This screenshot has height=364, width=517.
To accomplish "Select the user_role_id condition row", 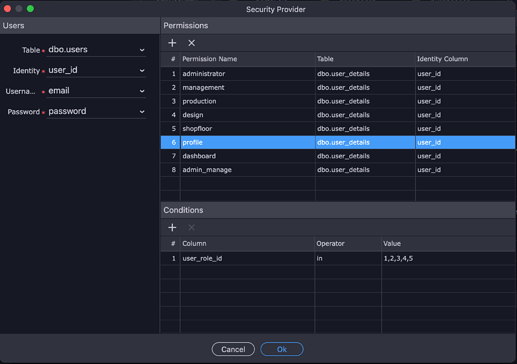I will [338, 258].
